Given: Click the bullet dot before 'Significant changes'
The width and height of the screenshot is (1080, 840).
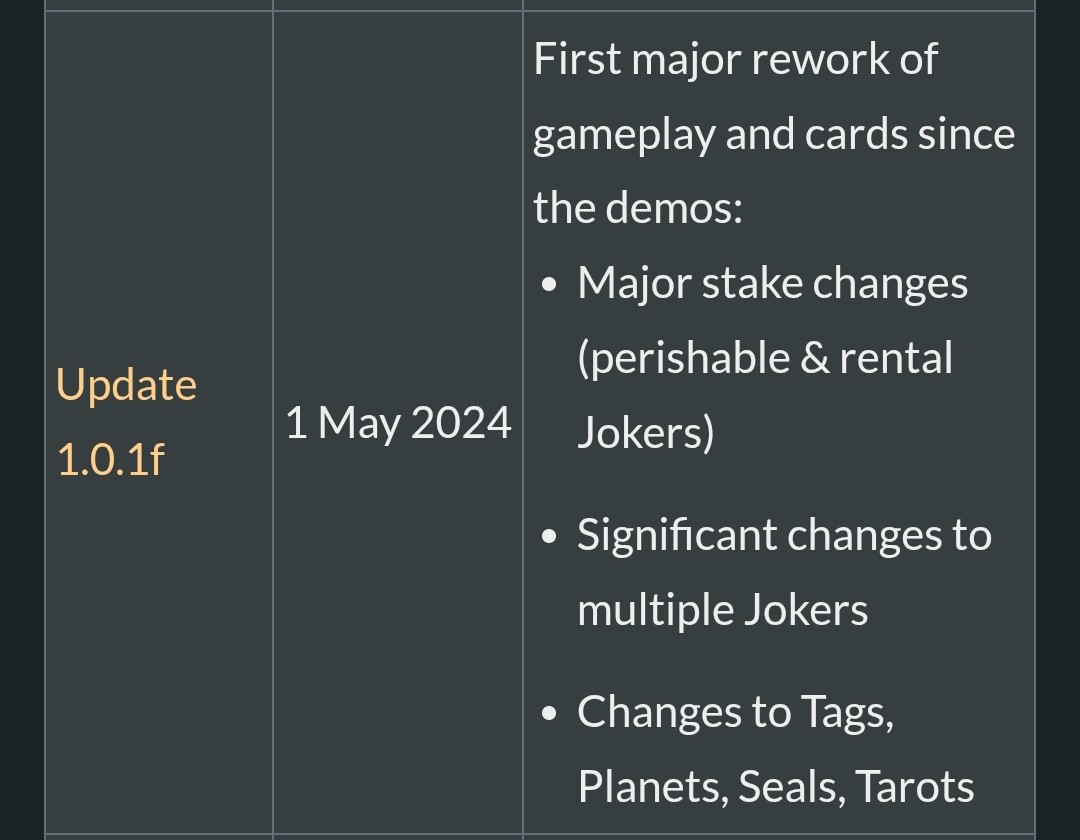Looking at the screenshot, I should point(549,536).
